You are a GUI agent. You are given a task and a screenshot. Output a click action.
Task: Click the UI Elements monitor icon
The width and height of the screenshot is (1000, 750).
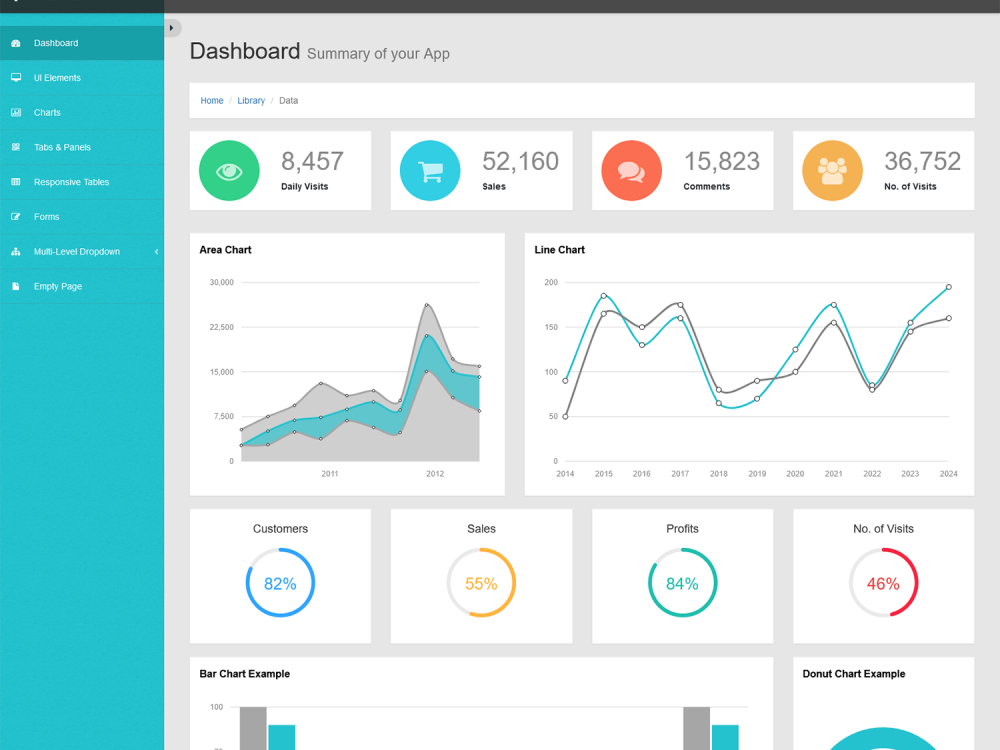[x=15, y=78]
